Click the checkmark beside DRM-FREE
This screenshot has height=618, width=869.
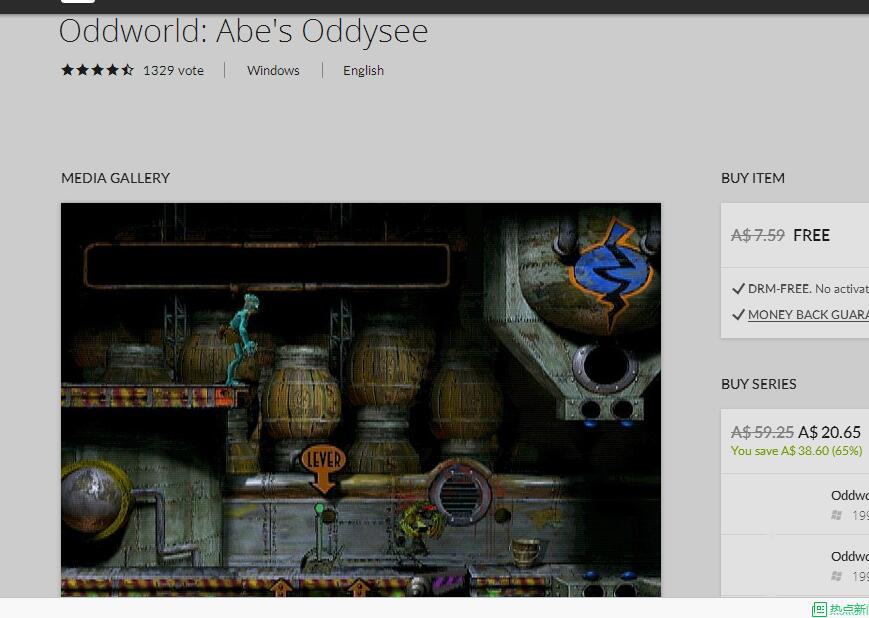(x=738, y=289)
